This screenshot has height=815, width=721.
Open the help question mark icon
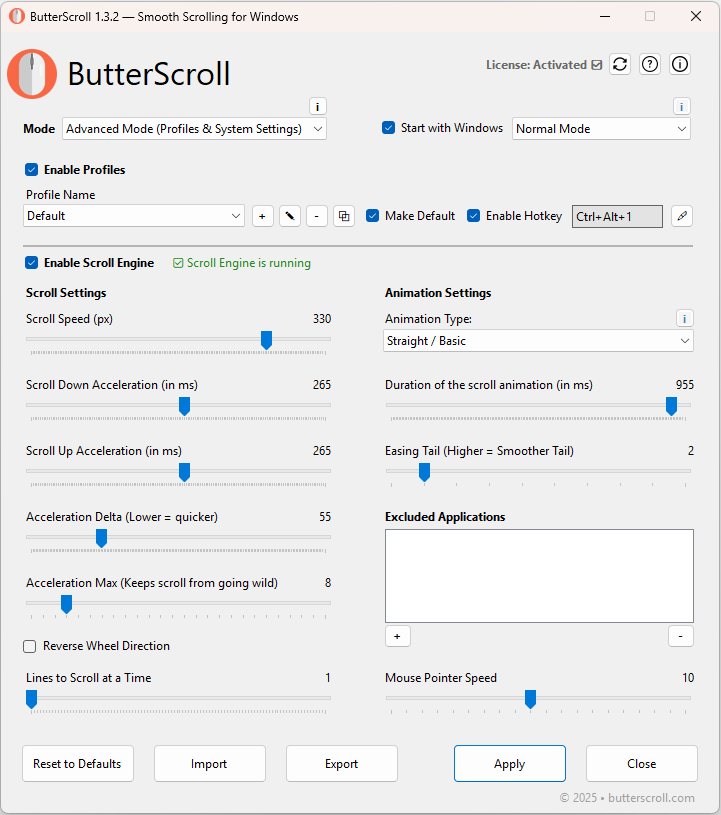tap(650, 64)
